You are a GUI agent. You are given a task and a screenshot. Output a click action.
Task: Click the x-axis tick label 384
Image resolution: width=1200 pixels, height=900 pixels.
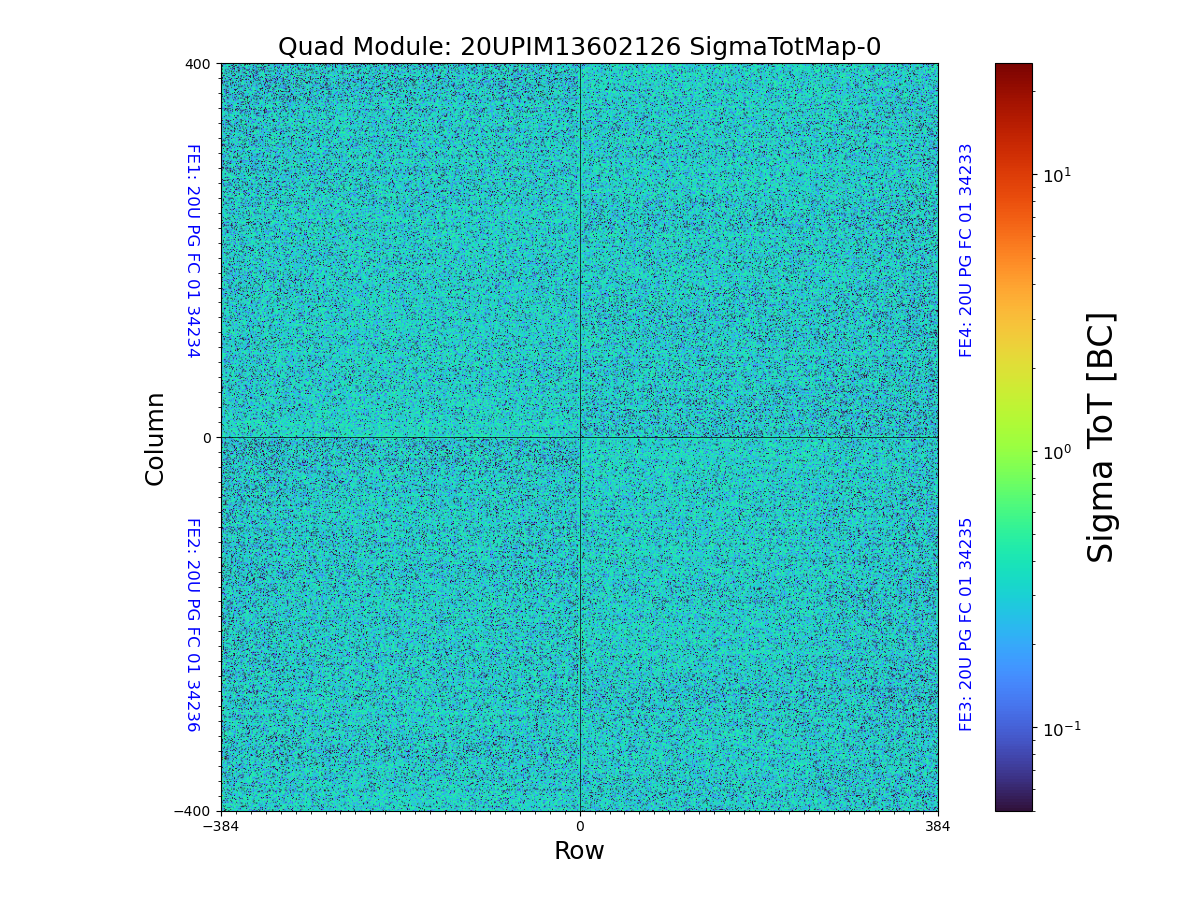pyautogui.click(x=938, y=827)
